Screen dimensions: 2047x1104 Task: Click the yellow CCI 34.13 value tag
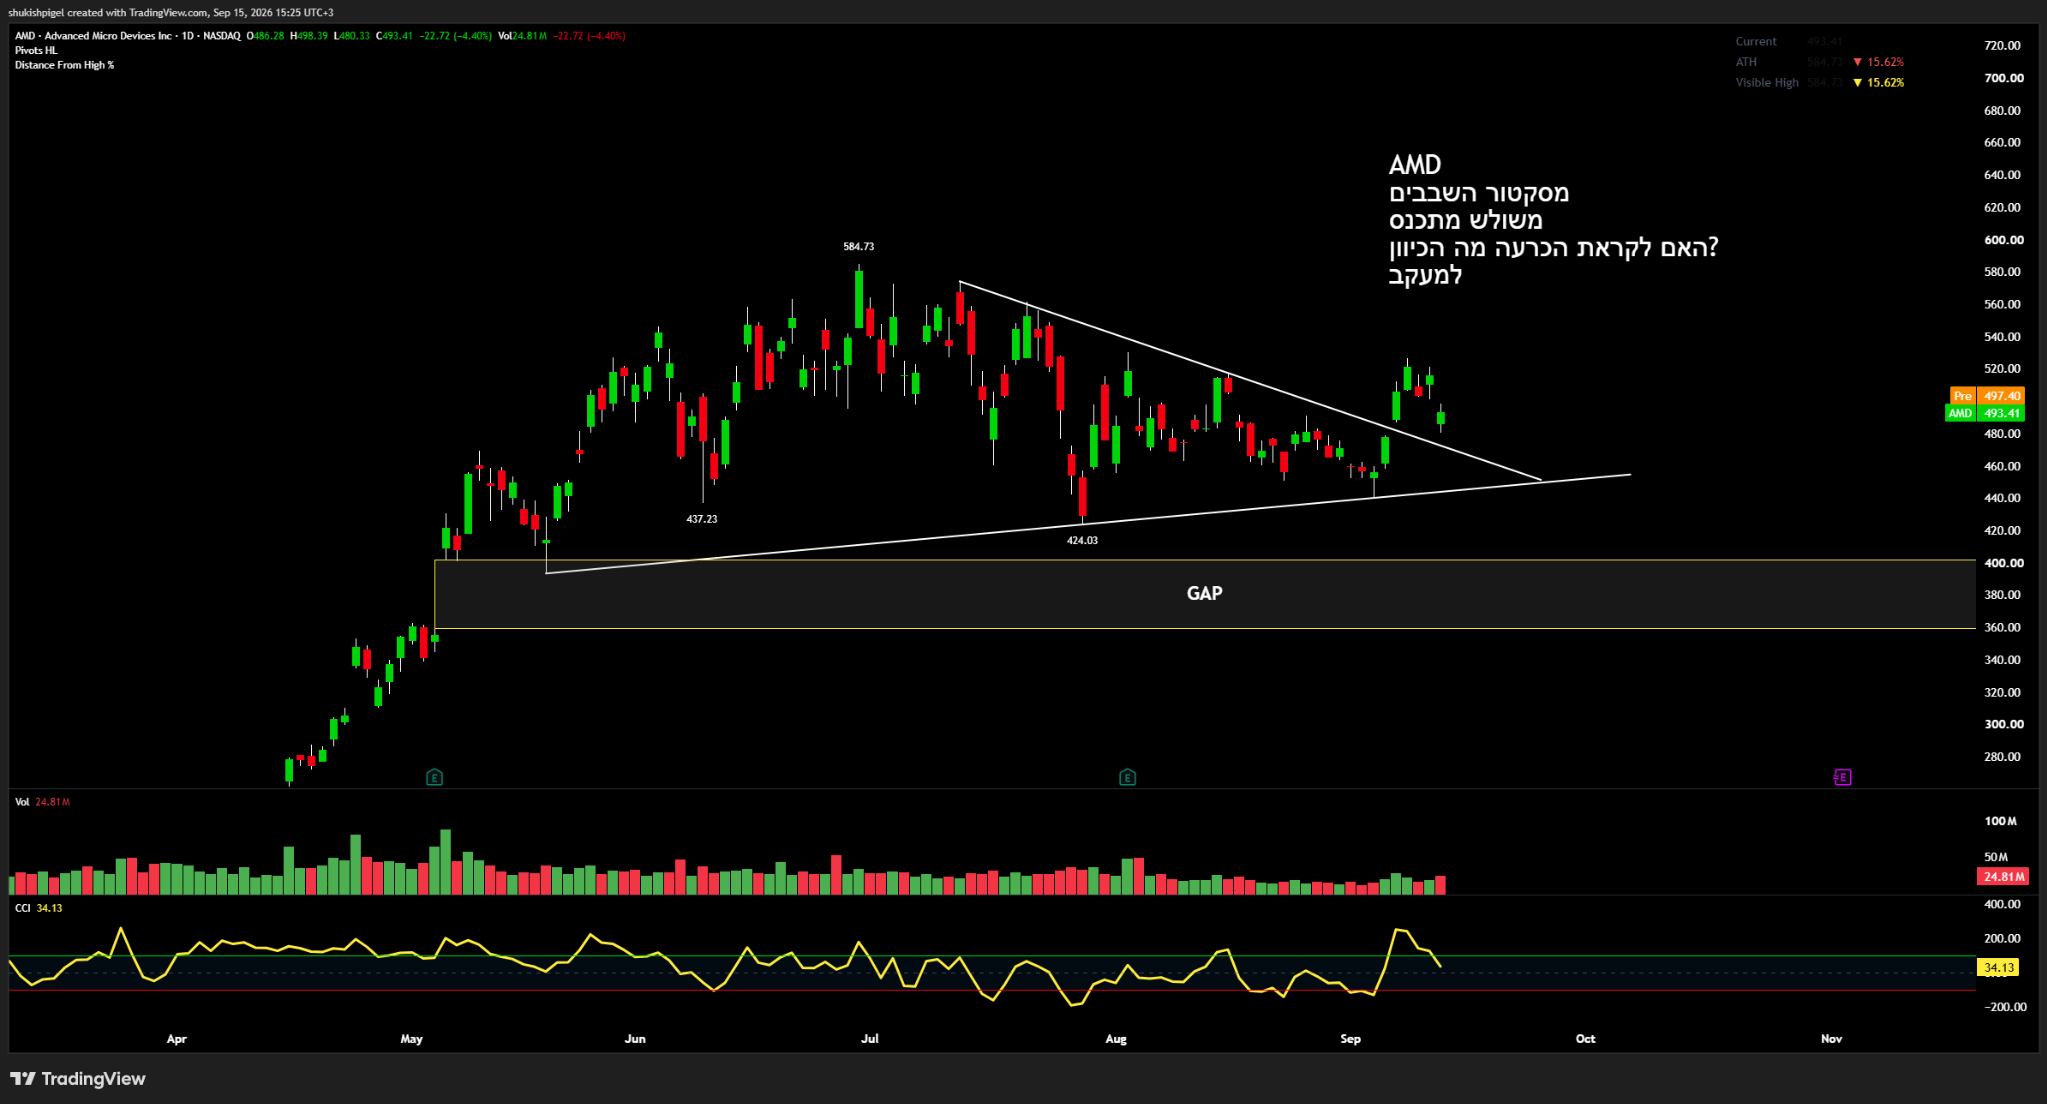(x=1999, y=967)
